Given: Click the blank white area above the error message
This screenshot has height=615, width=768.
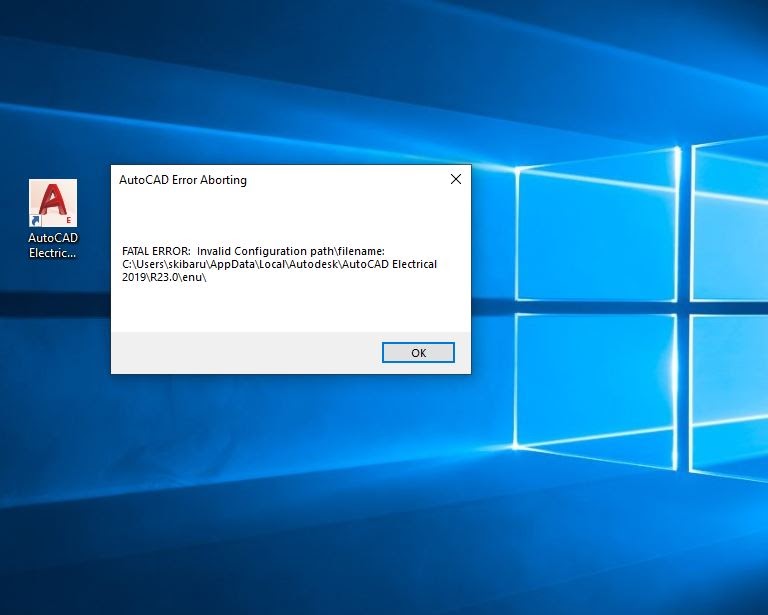Looking at the screenshot, I should pyautogui.click(x=290, y=215).
